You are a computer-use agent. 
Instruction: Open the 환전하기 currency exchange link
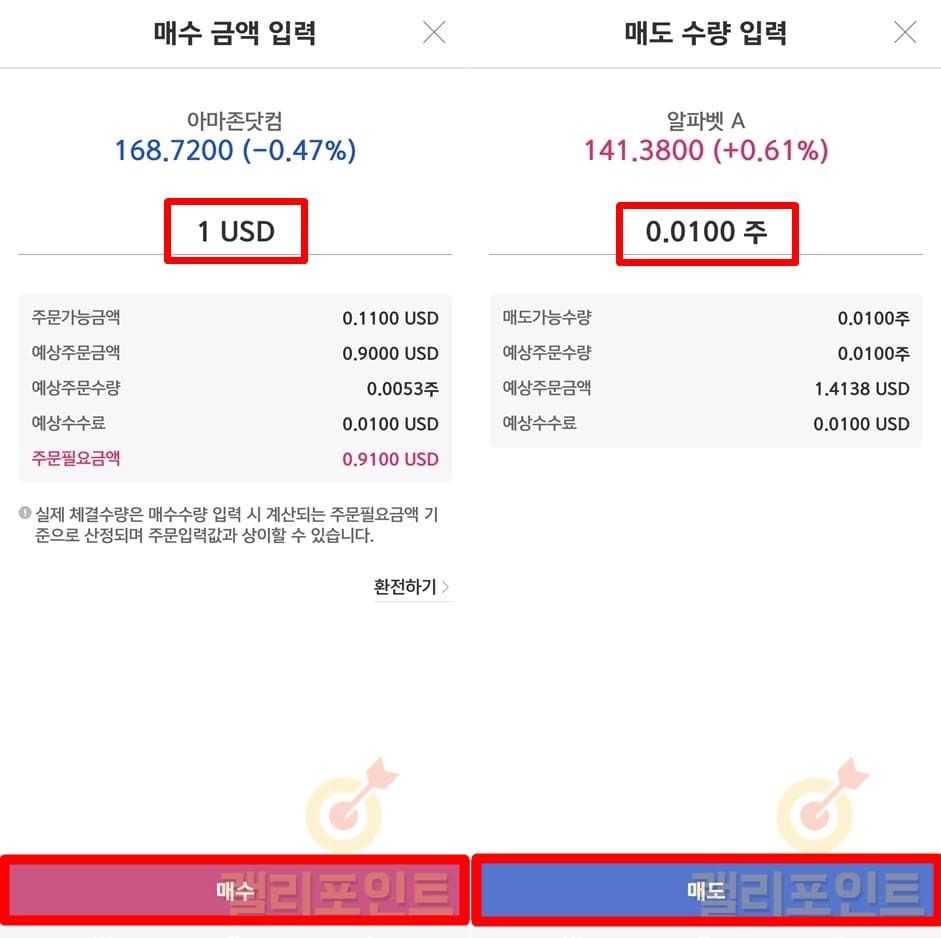point(405,587)
